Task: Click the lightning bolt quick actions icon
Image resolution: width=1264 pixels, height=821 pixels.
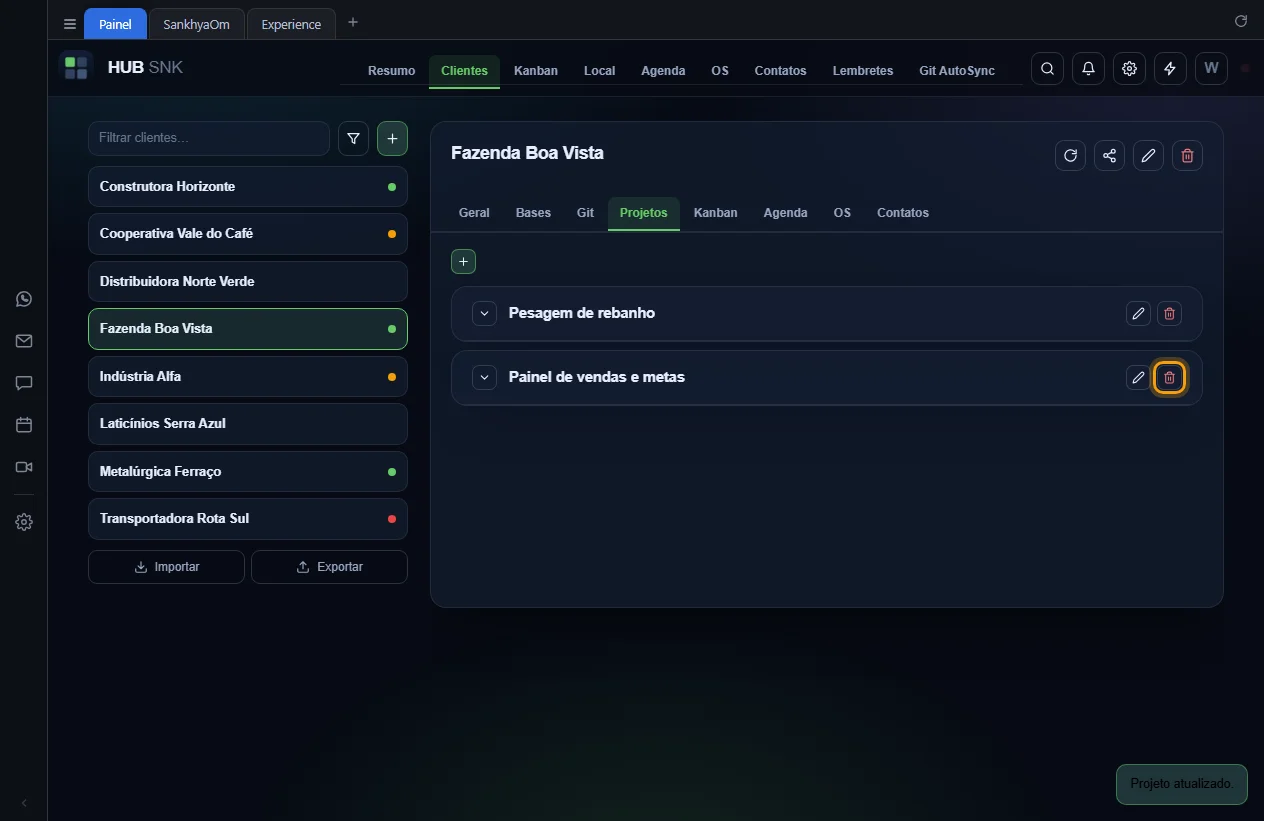Action: pos(1170,69)
